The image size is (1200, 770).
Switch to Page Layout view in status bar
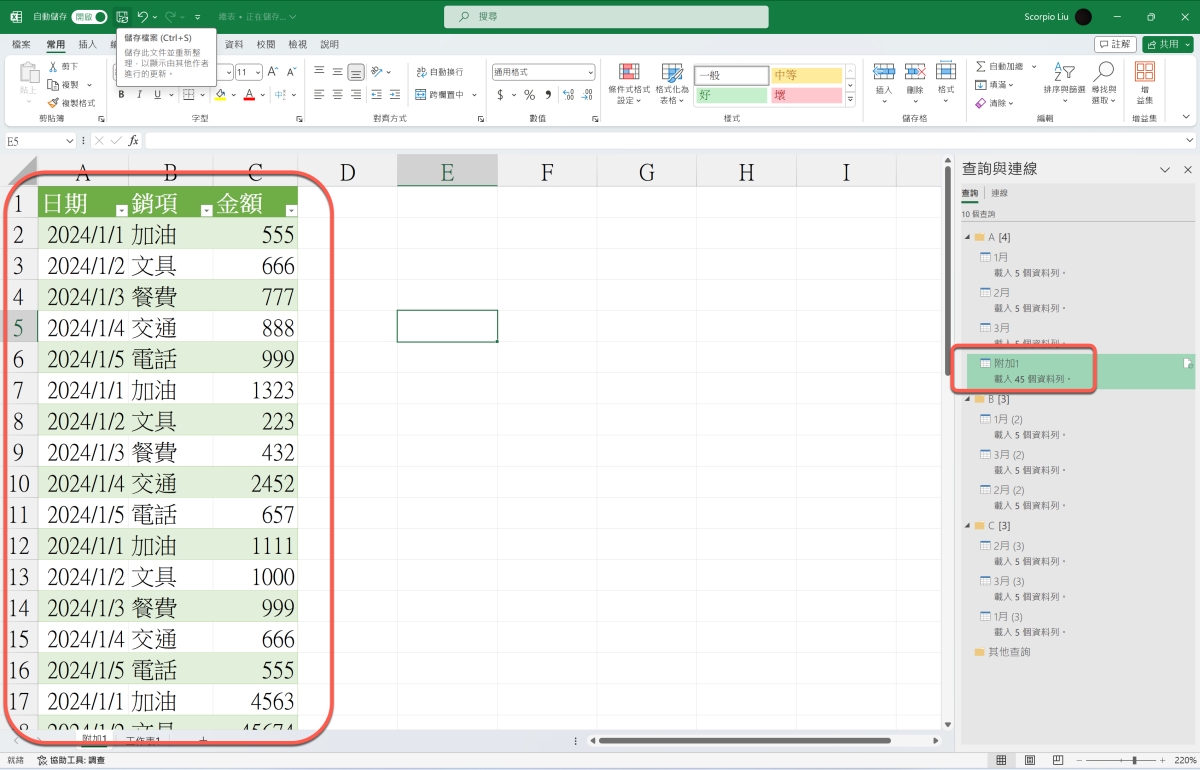(x=1030, y=761)
